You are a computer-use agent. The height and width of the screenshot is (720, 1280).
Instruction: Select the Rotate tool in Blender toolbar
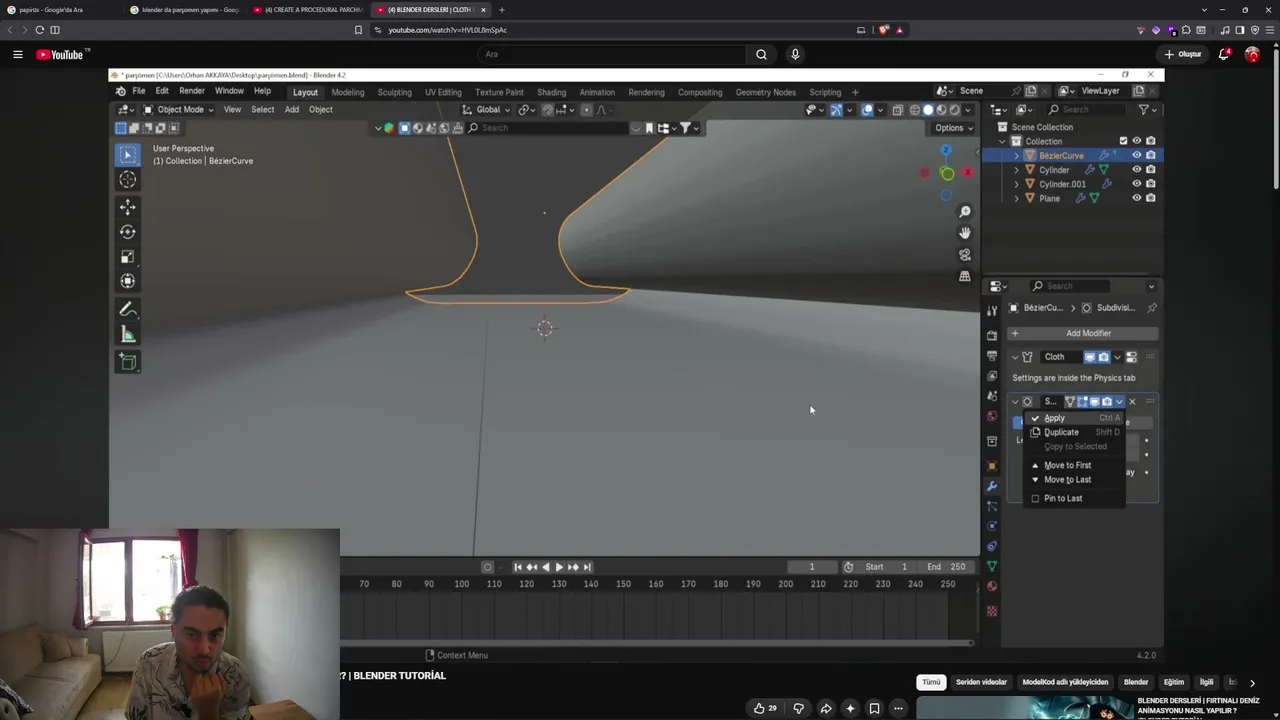coord(128,232)
